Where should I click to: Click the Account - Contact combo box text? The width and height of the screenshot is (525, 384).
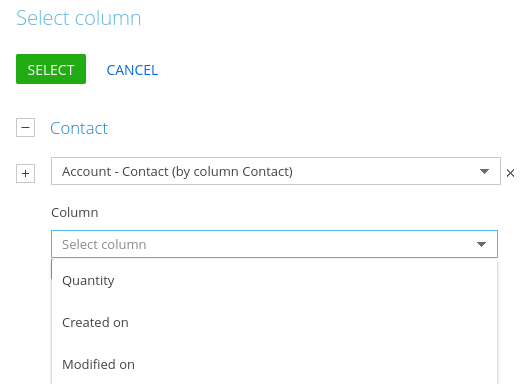[x=177, y=171]
